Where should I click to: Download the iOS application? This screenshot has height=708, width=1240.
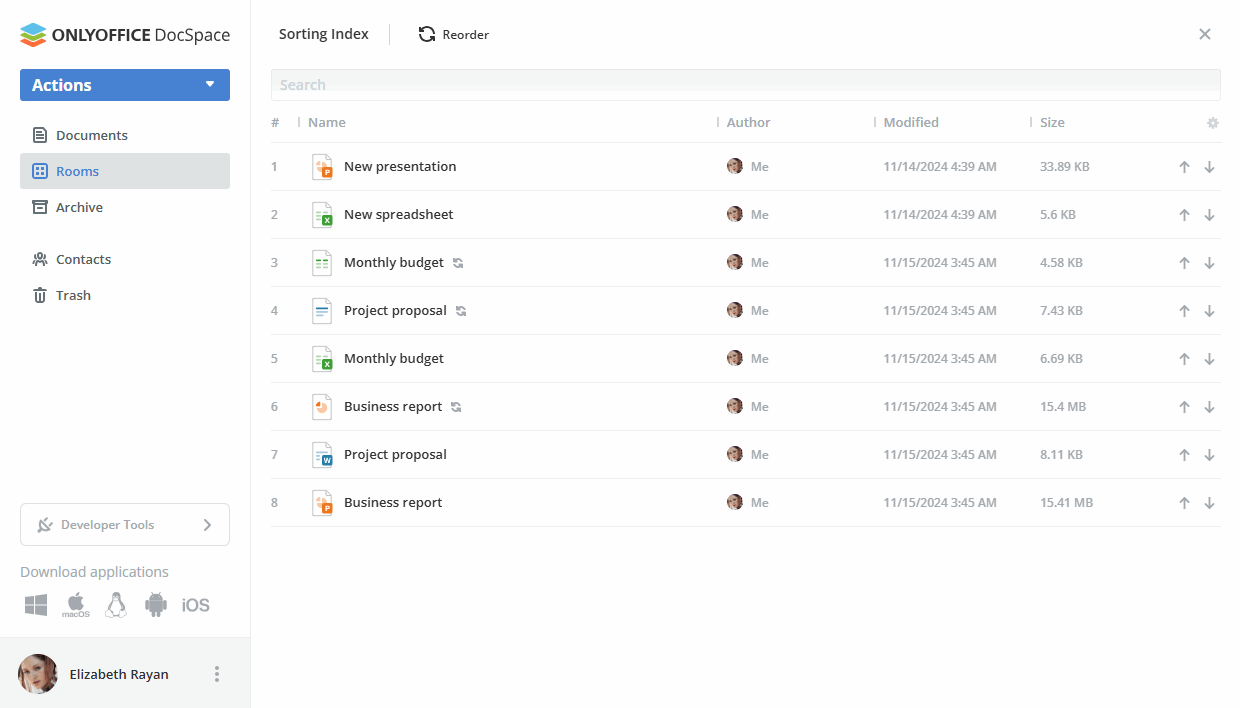(195, 604)
